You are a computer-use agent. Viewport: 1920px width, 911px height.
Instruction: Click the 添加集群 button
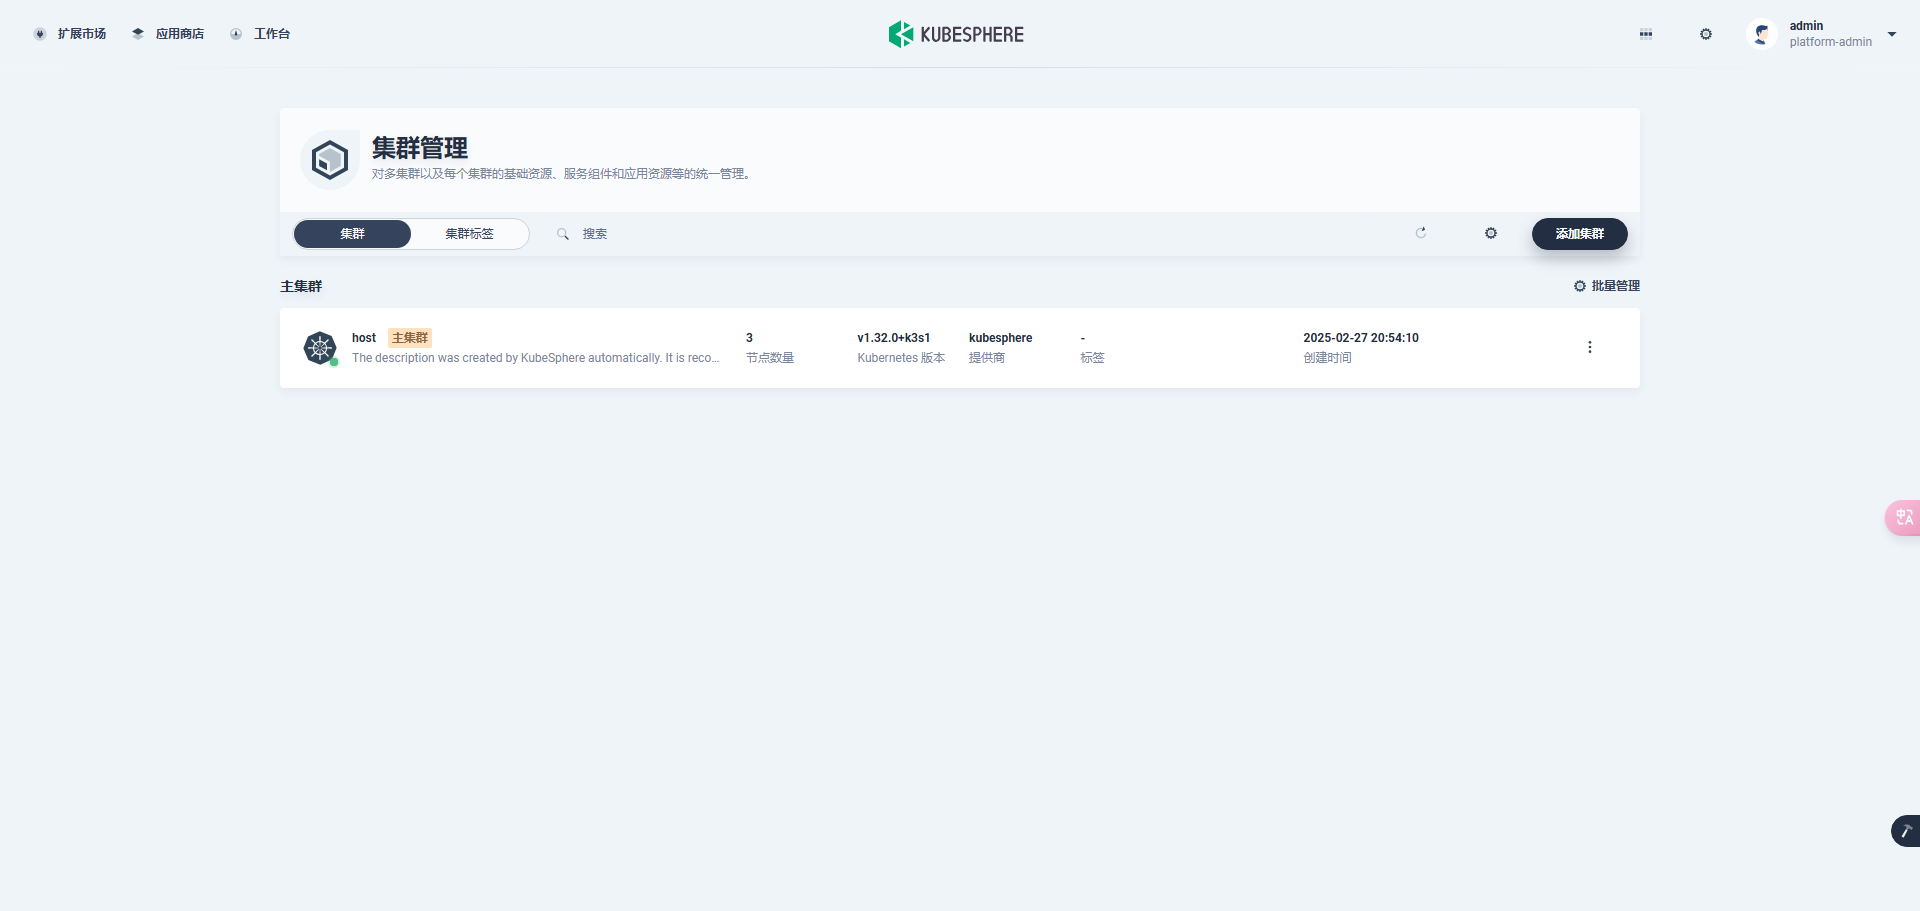point(1580,234)
